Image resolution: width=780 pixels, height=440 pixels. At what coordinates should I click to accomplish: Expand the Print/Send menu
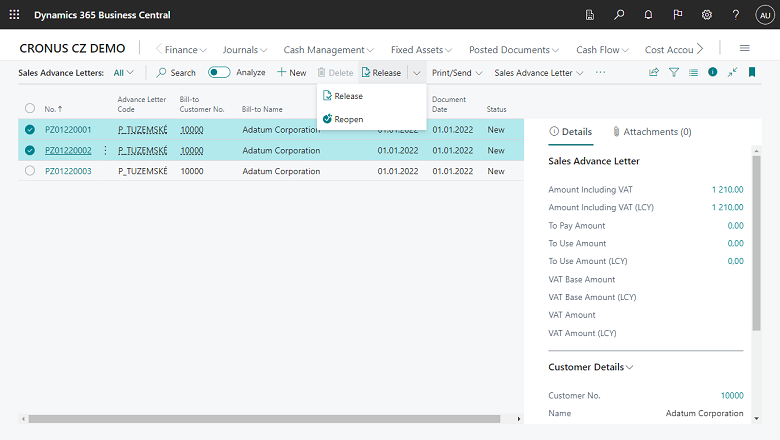pyautogui.click(x=457, y=73)
